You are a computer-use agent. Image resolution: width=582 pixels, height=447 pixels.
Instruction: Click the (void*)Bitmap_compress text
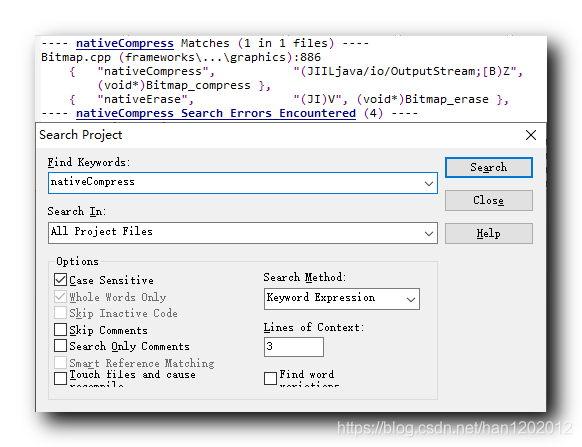click(174, 85)
